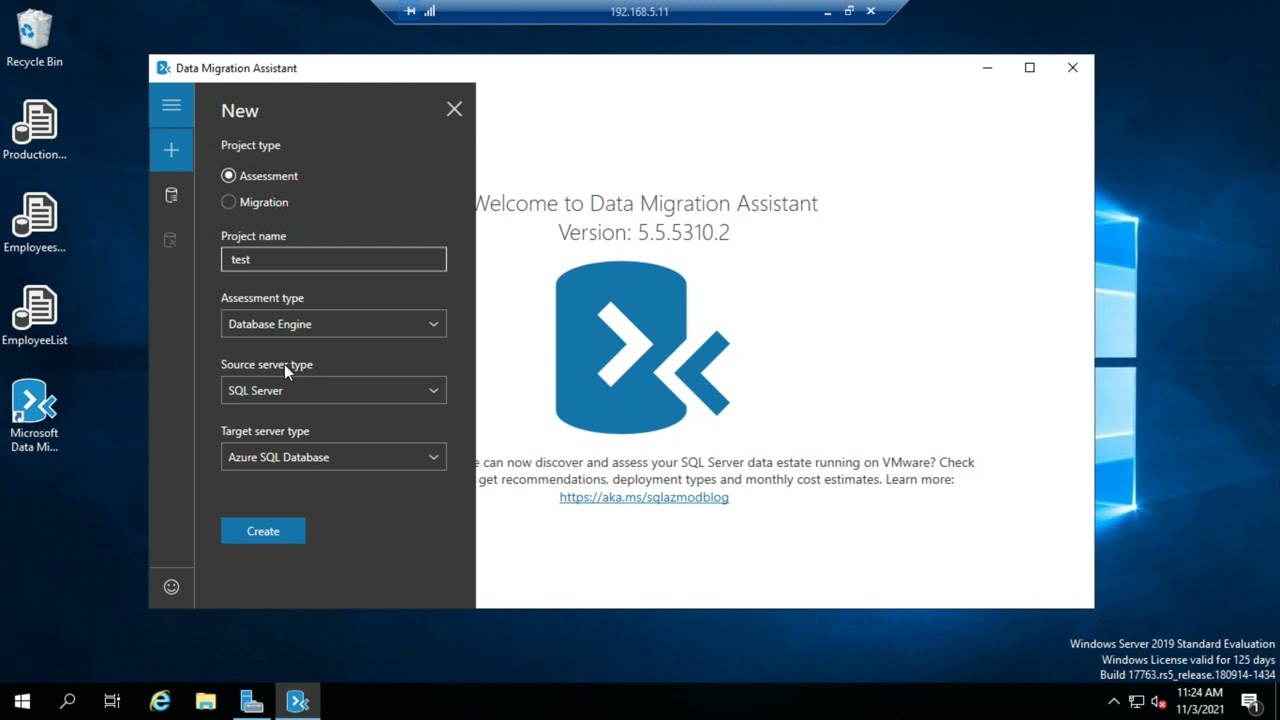Image resolution: width=1280 pixels, height=720 pixels.
Task: Open the aka.ms/sqlazmodblog link
Action: coord(644,497)
